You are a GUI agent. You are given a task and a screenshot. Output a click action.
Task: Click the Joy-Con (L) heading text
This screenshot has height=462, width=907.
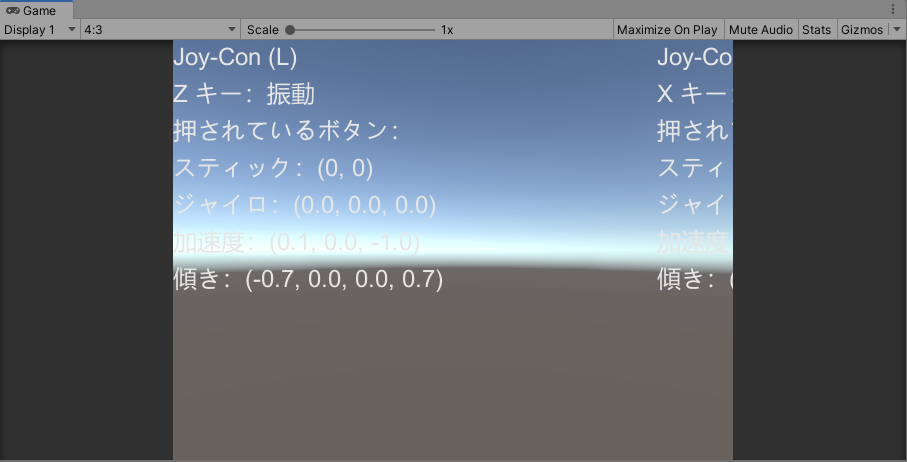pos(235,57)
